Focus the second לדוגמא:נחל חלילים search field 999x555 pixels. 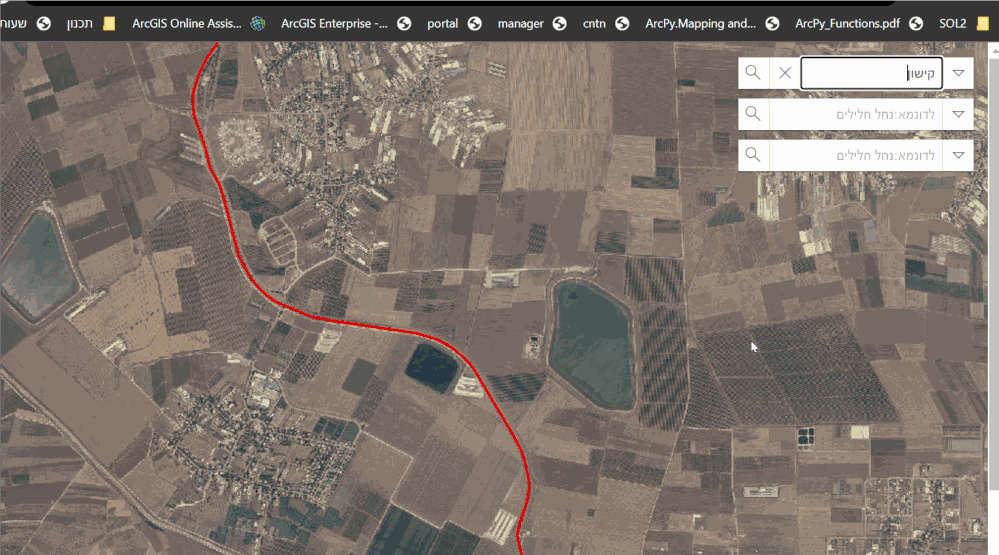click(856, 114)
